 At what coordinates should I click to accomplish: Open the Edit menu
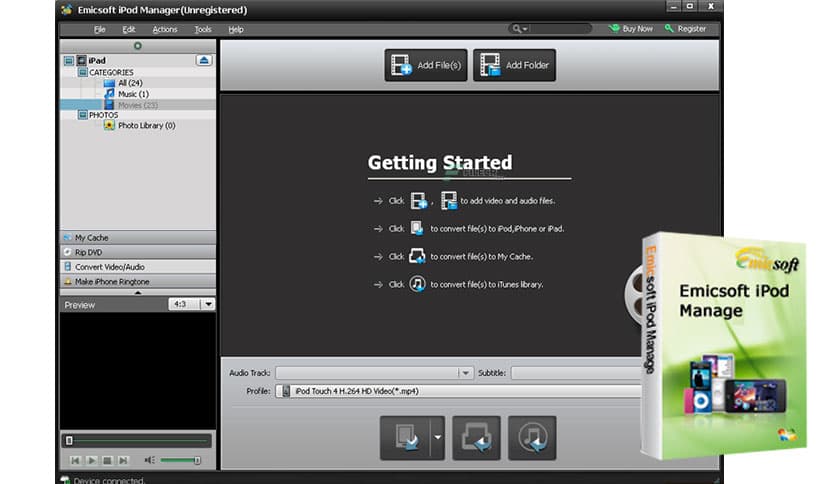point(128,29)
